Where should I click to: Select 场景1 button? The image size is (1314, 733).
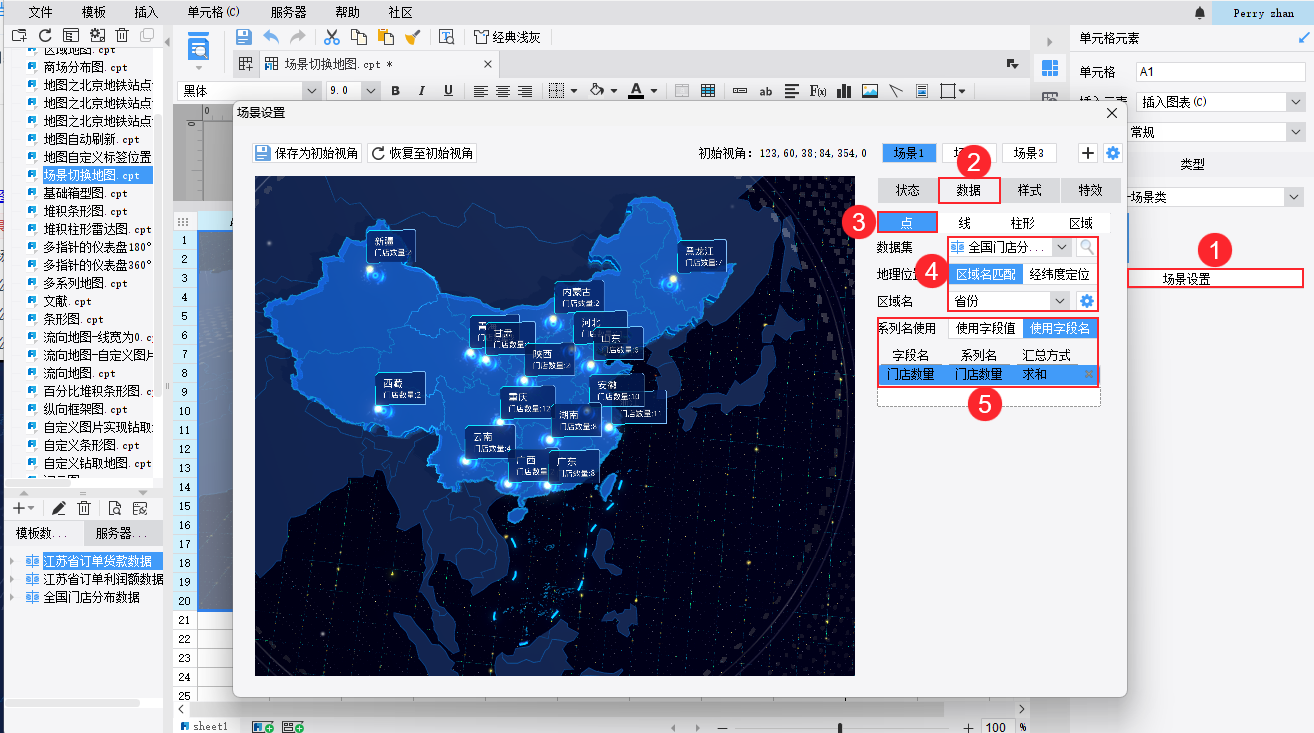[x=909, y=153]
